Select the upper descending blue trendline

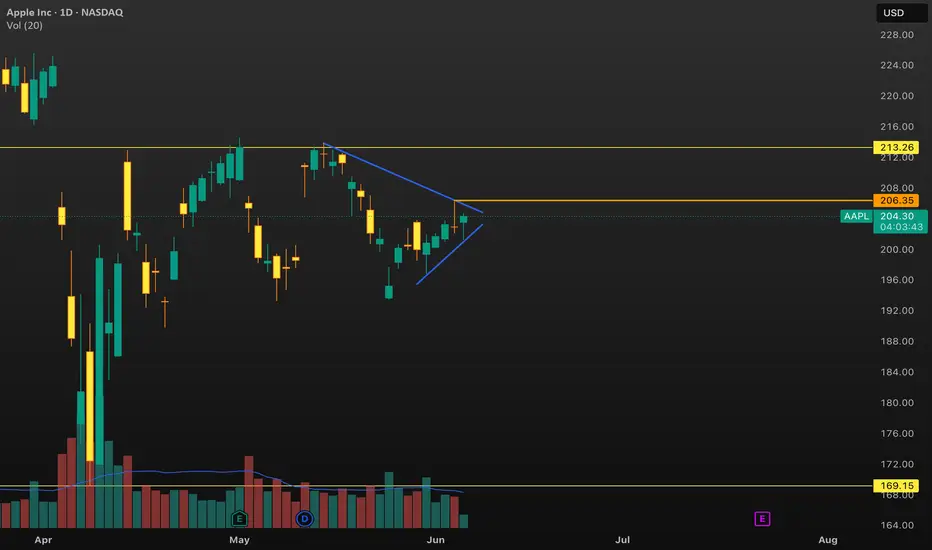point(403,178)
